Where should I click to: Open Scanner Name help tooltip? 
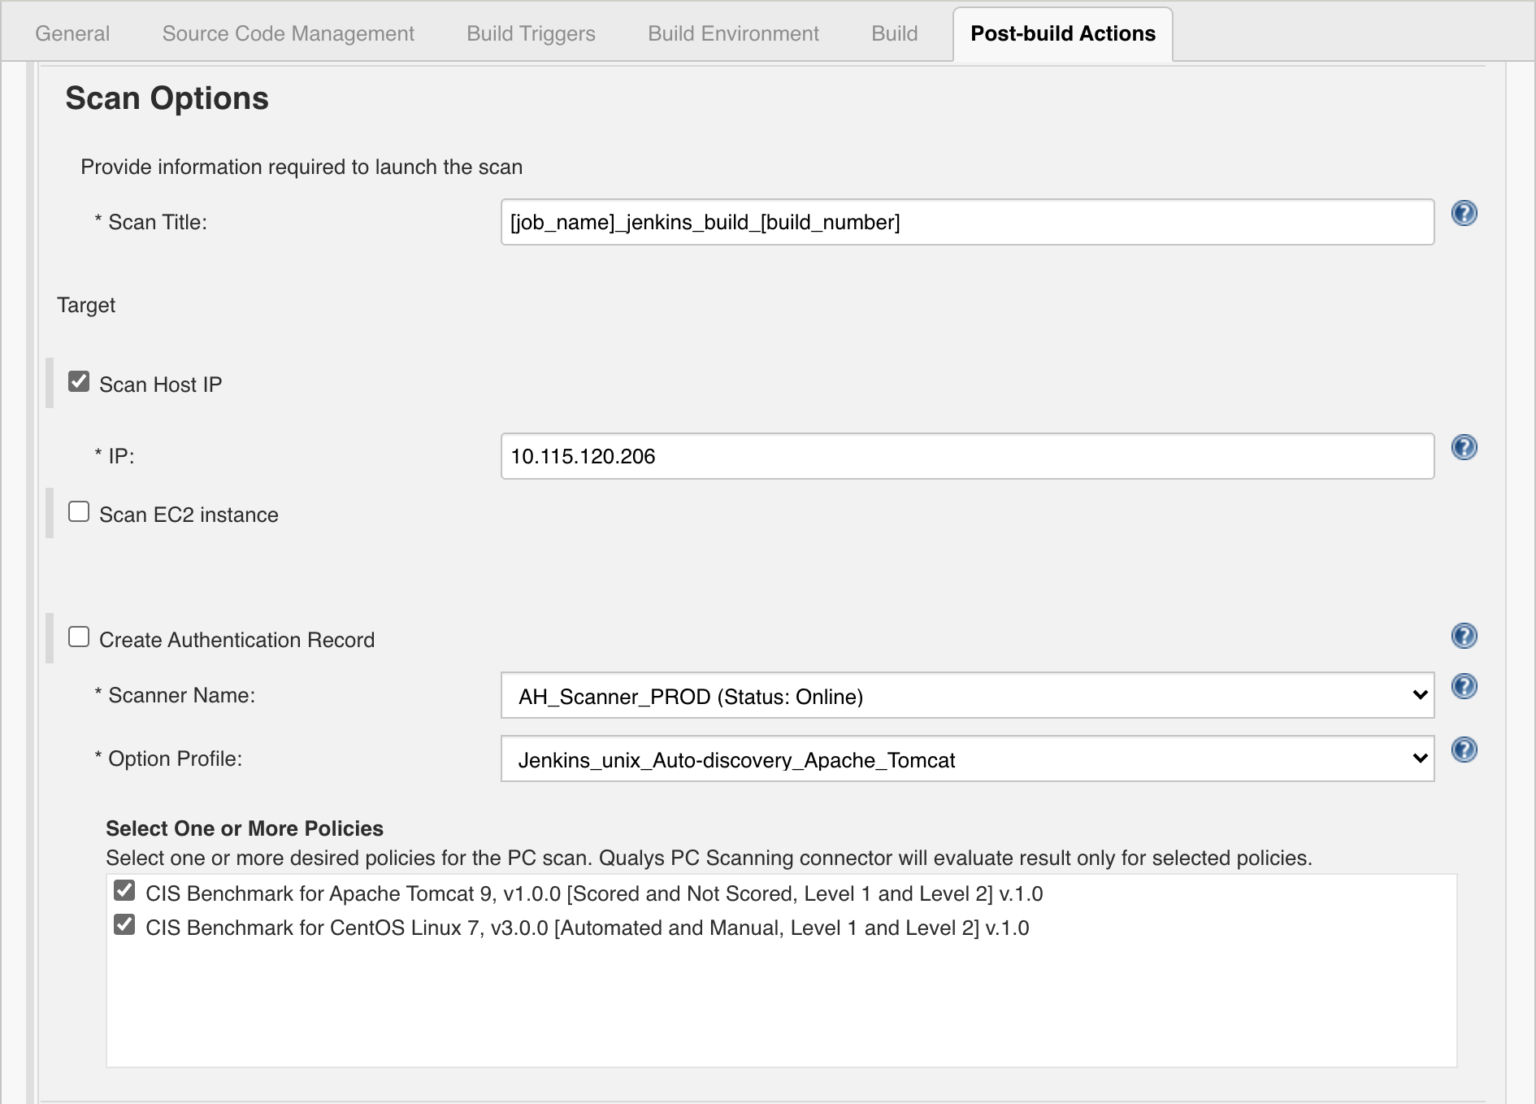click(1463, 686)
